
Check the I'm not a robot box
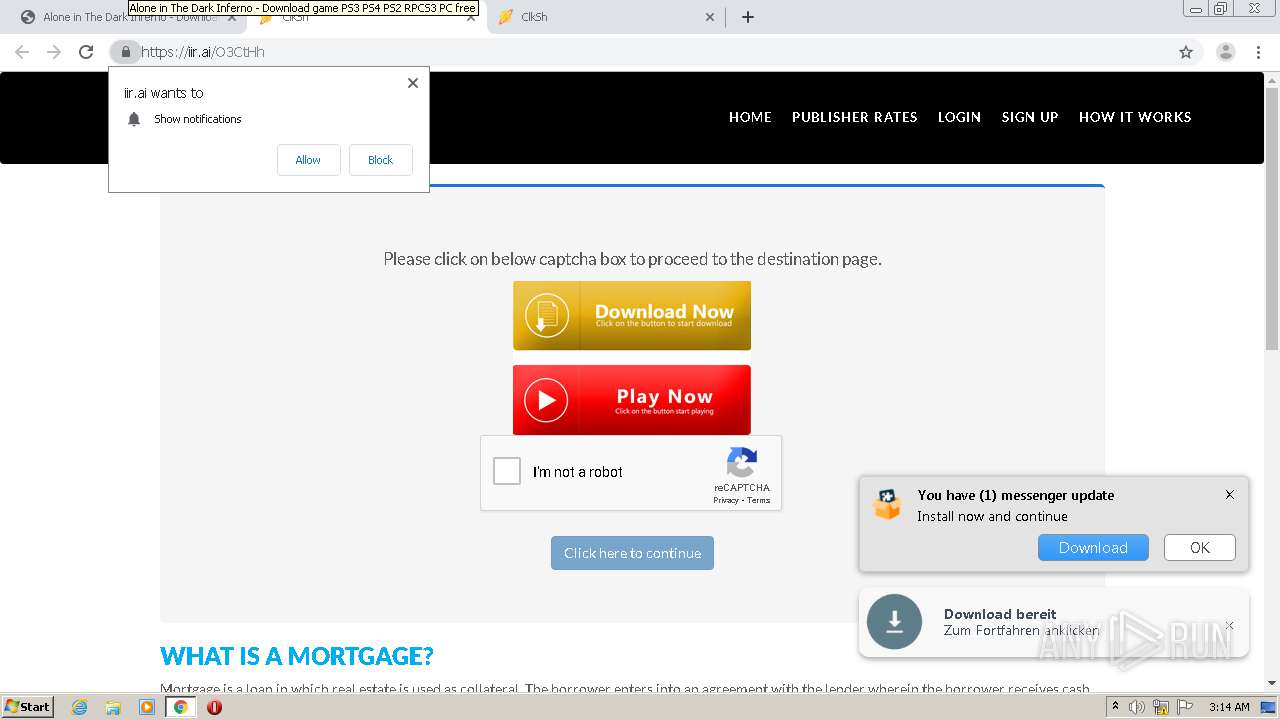click(507, 472)
